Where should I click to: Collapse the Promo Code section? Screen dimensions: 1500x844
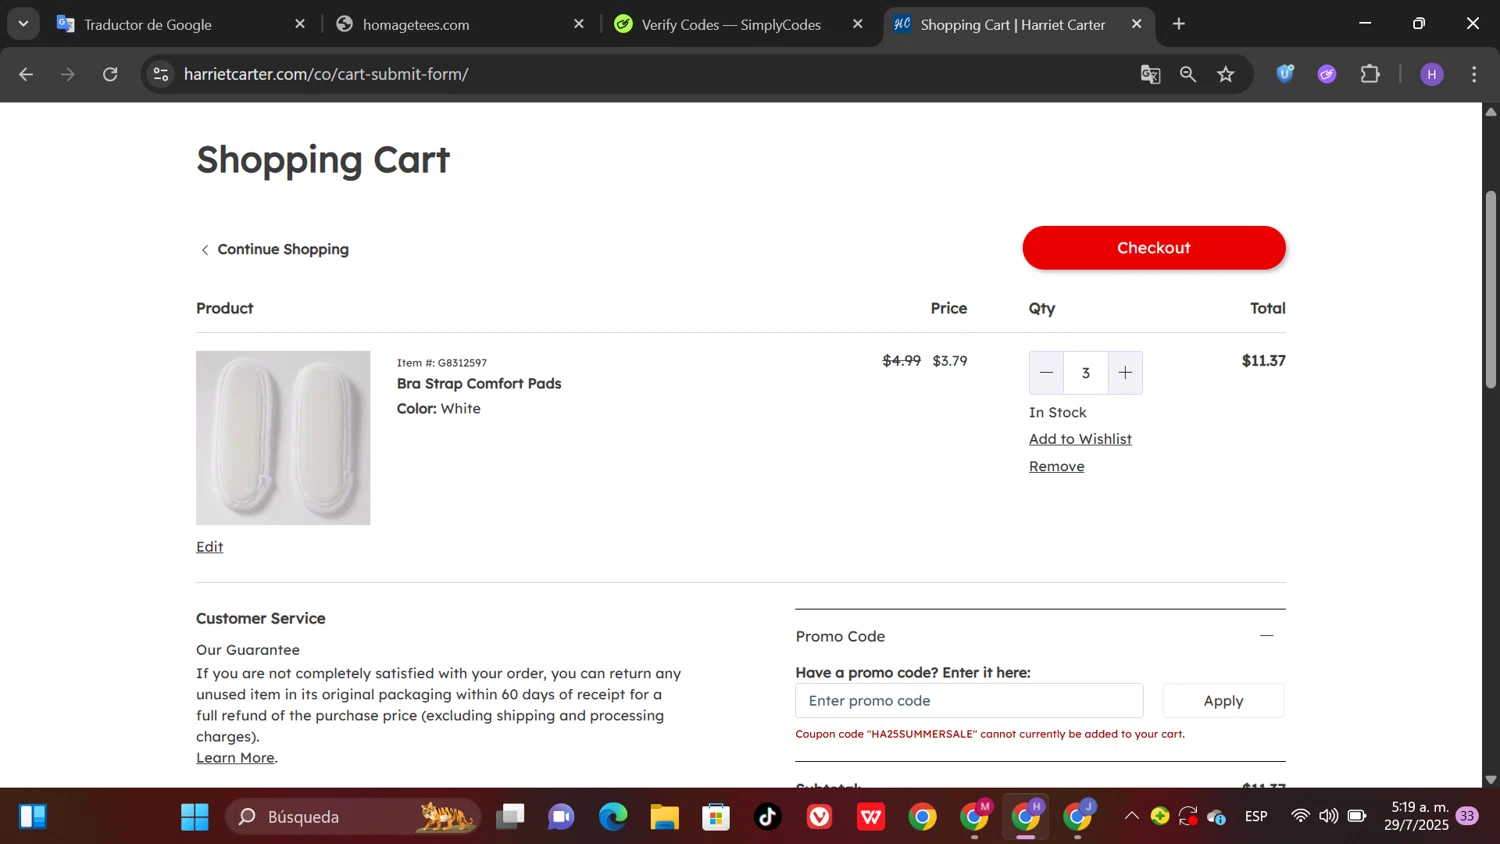[1266, 636]
